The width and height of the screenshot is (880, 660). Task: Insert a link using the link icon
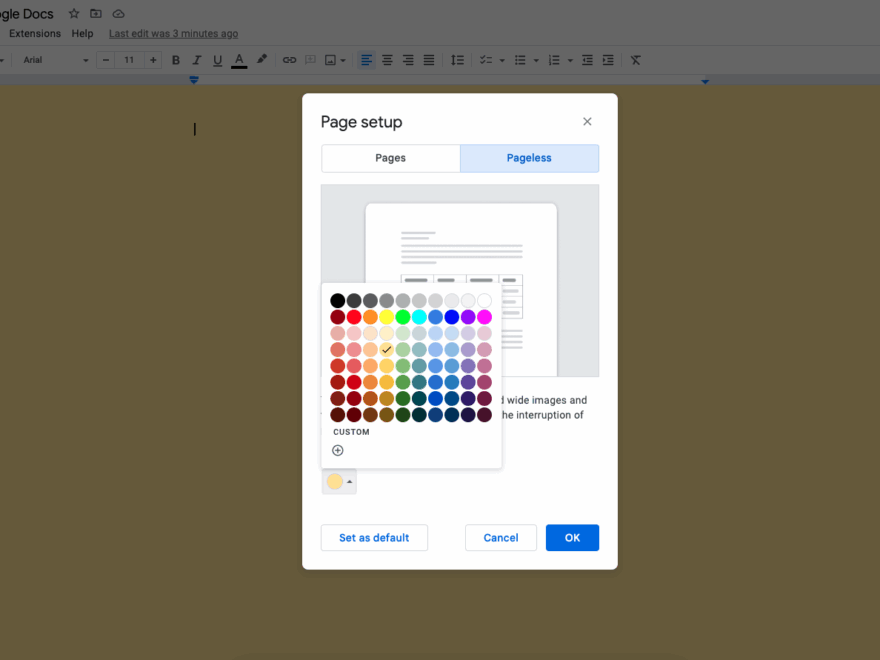point(289,60)
